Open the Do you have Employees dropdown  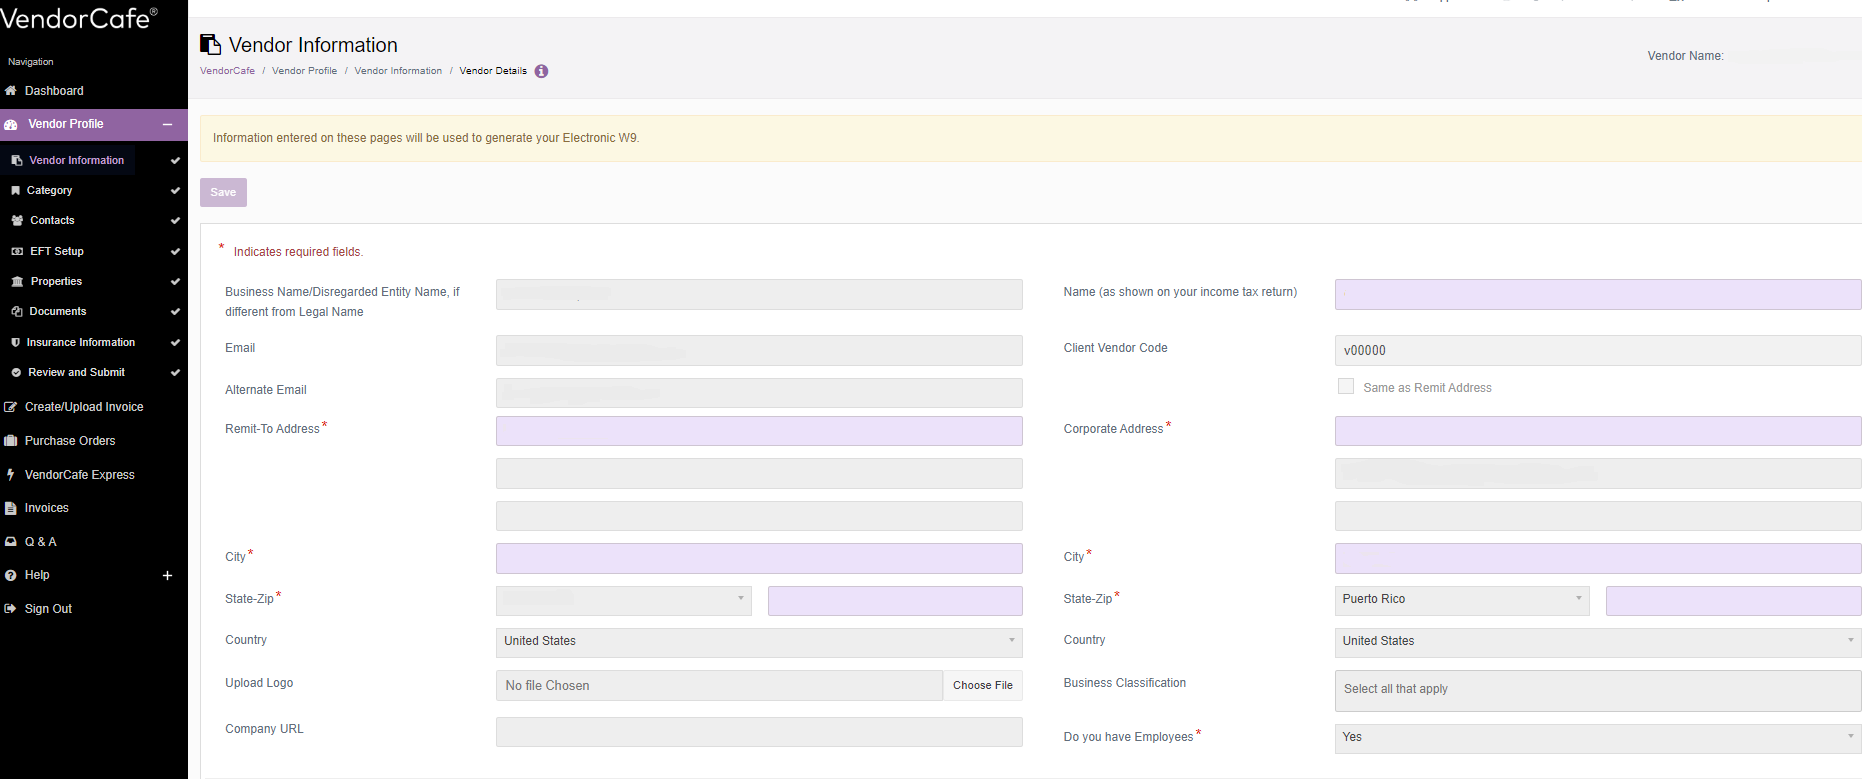click(1597, 737)
